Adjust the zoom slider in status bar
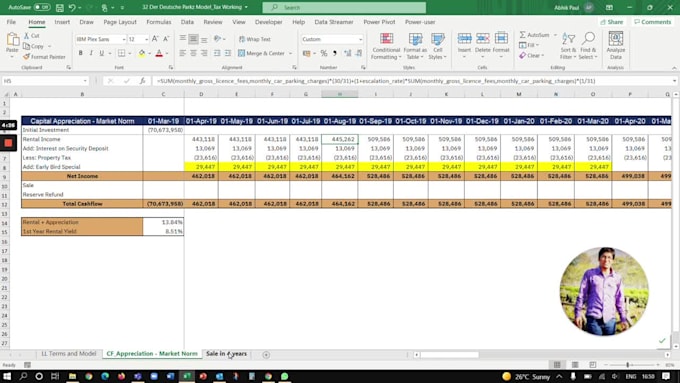 click(x=628, y=365)
